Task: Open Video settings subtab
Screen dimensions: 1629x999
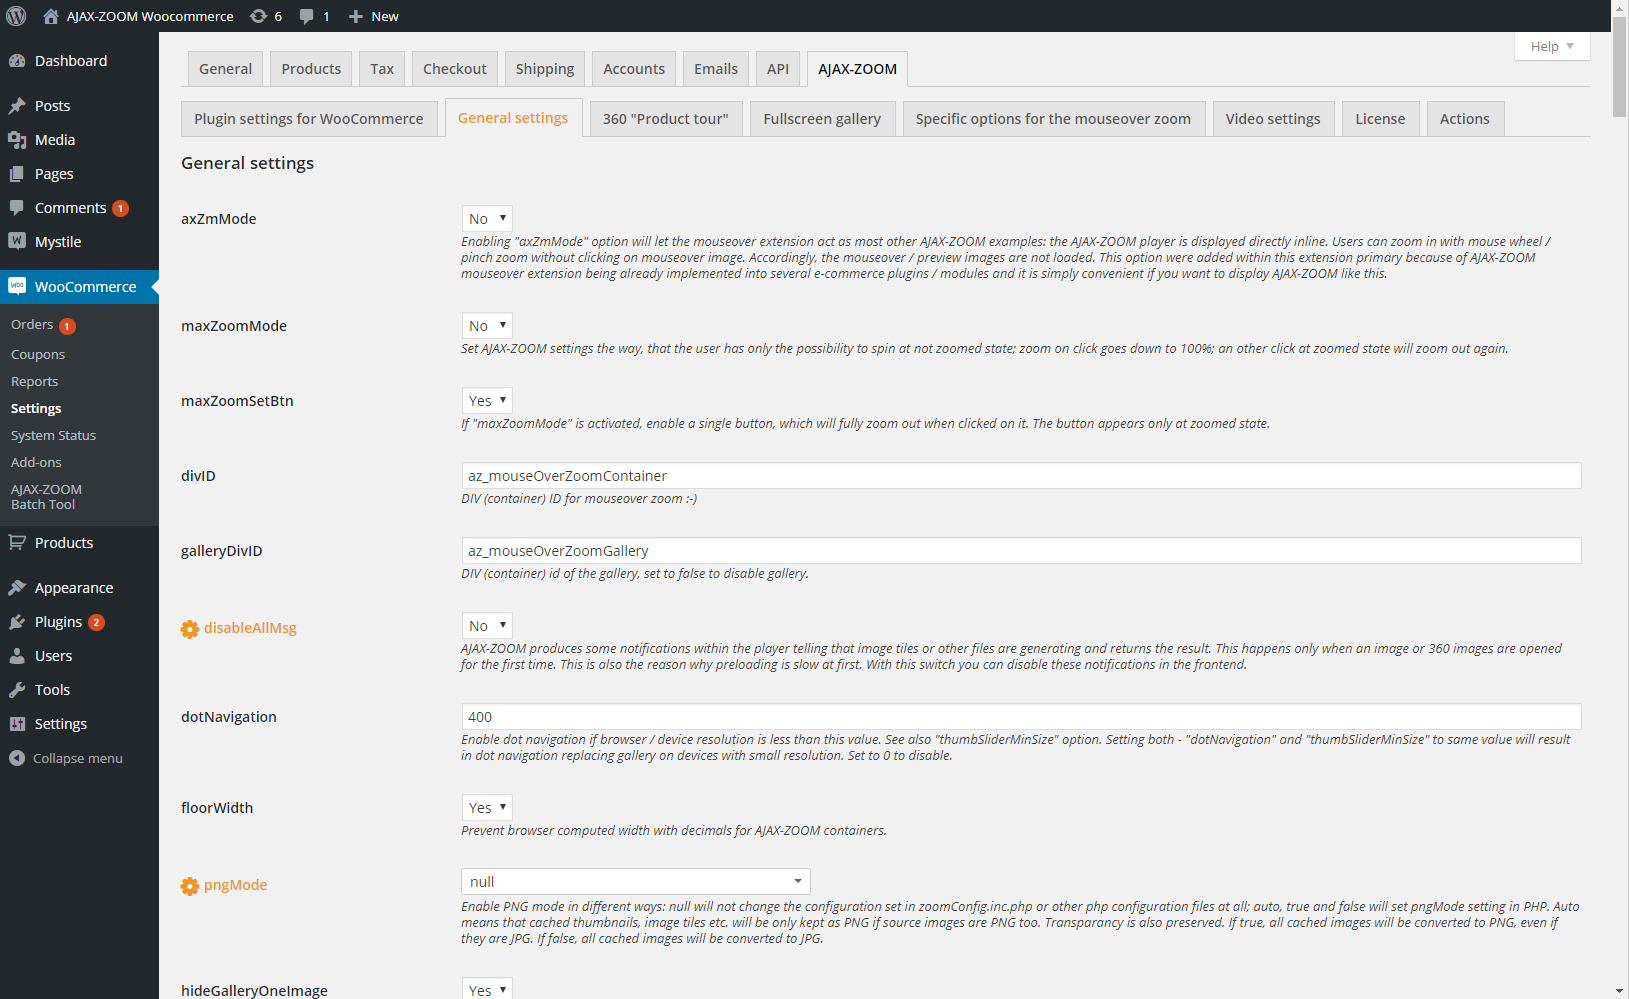Action: pyautogui.click(x=1273, y=119)
